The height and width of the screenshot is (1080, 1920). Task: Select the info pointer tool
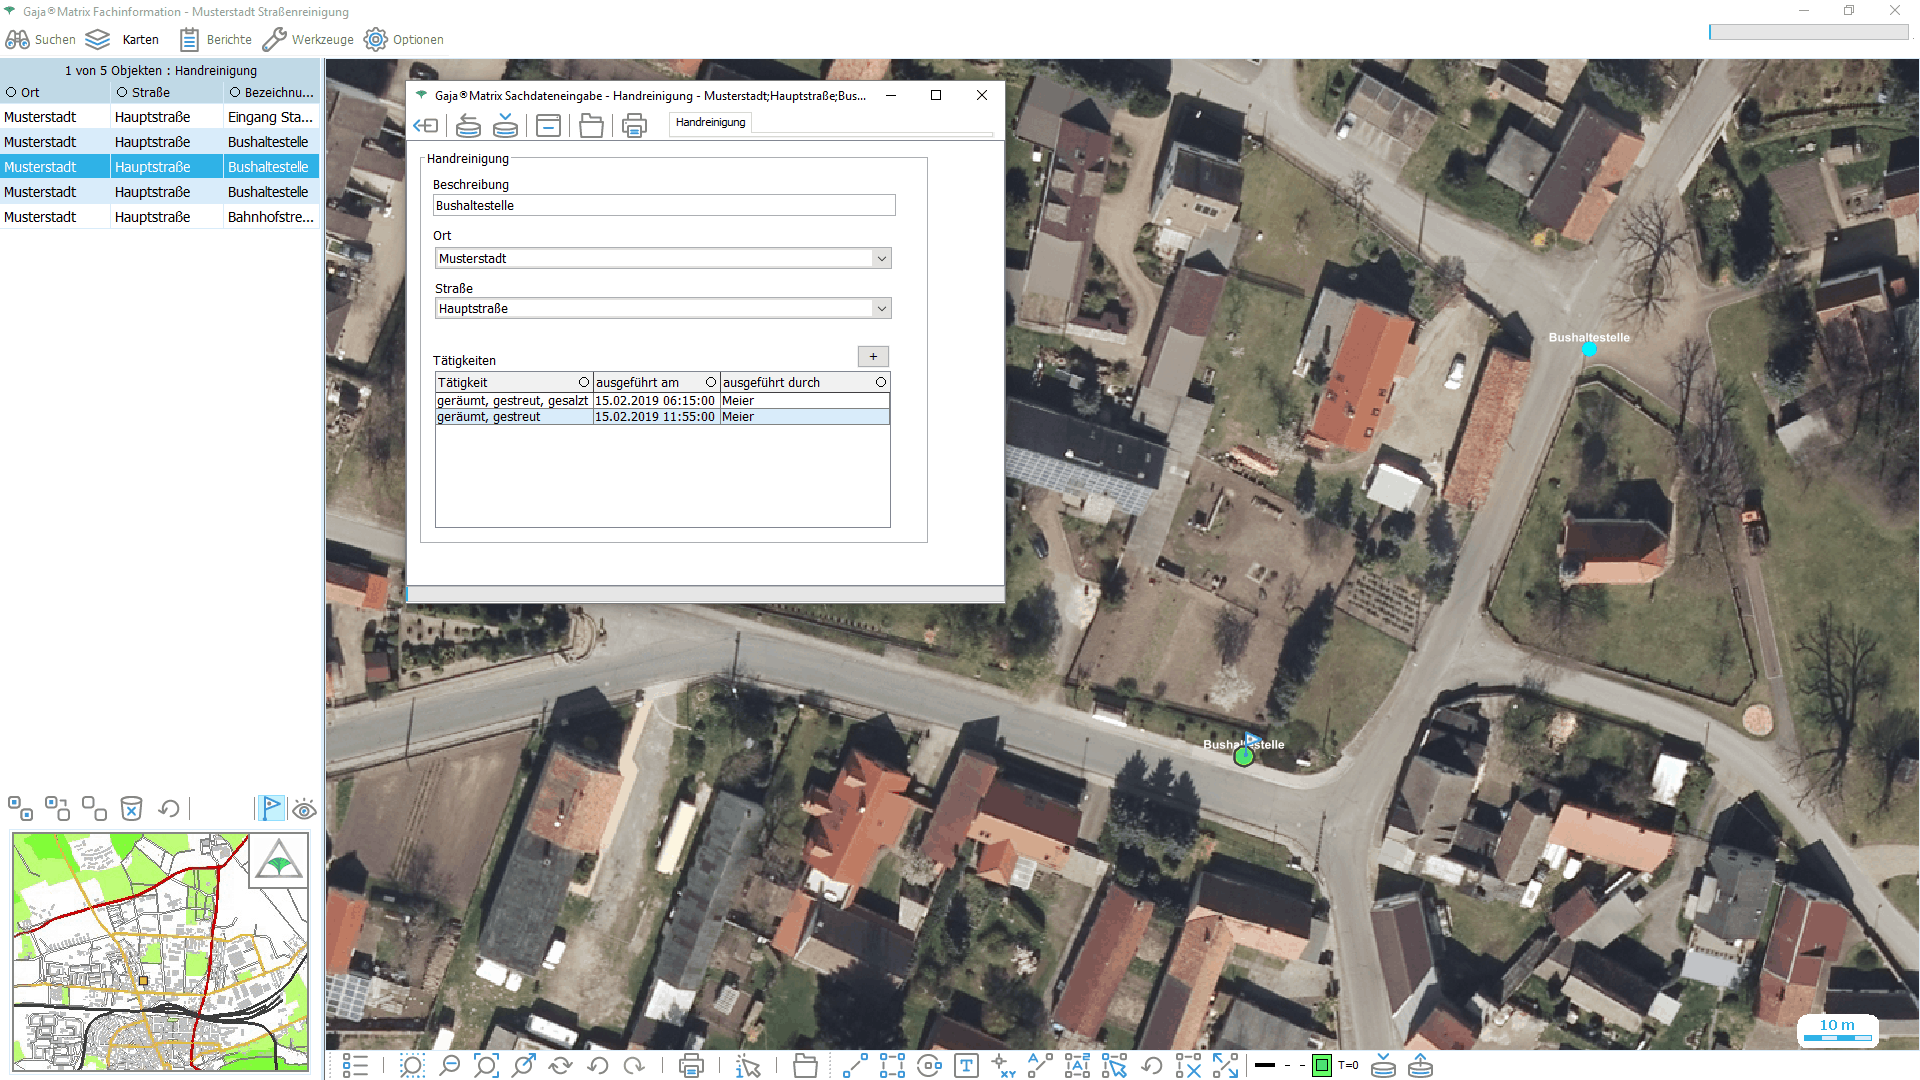(x=748, y=1066)
